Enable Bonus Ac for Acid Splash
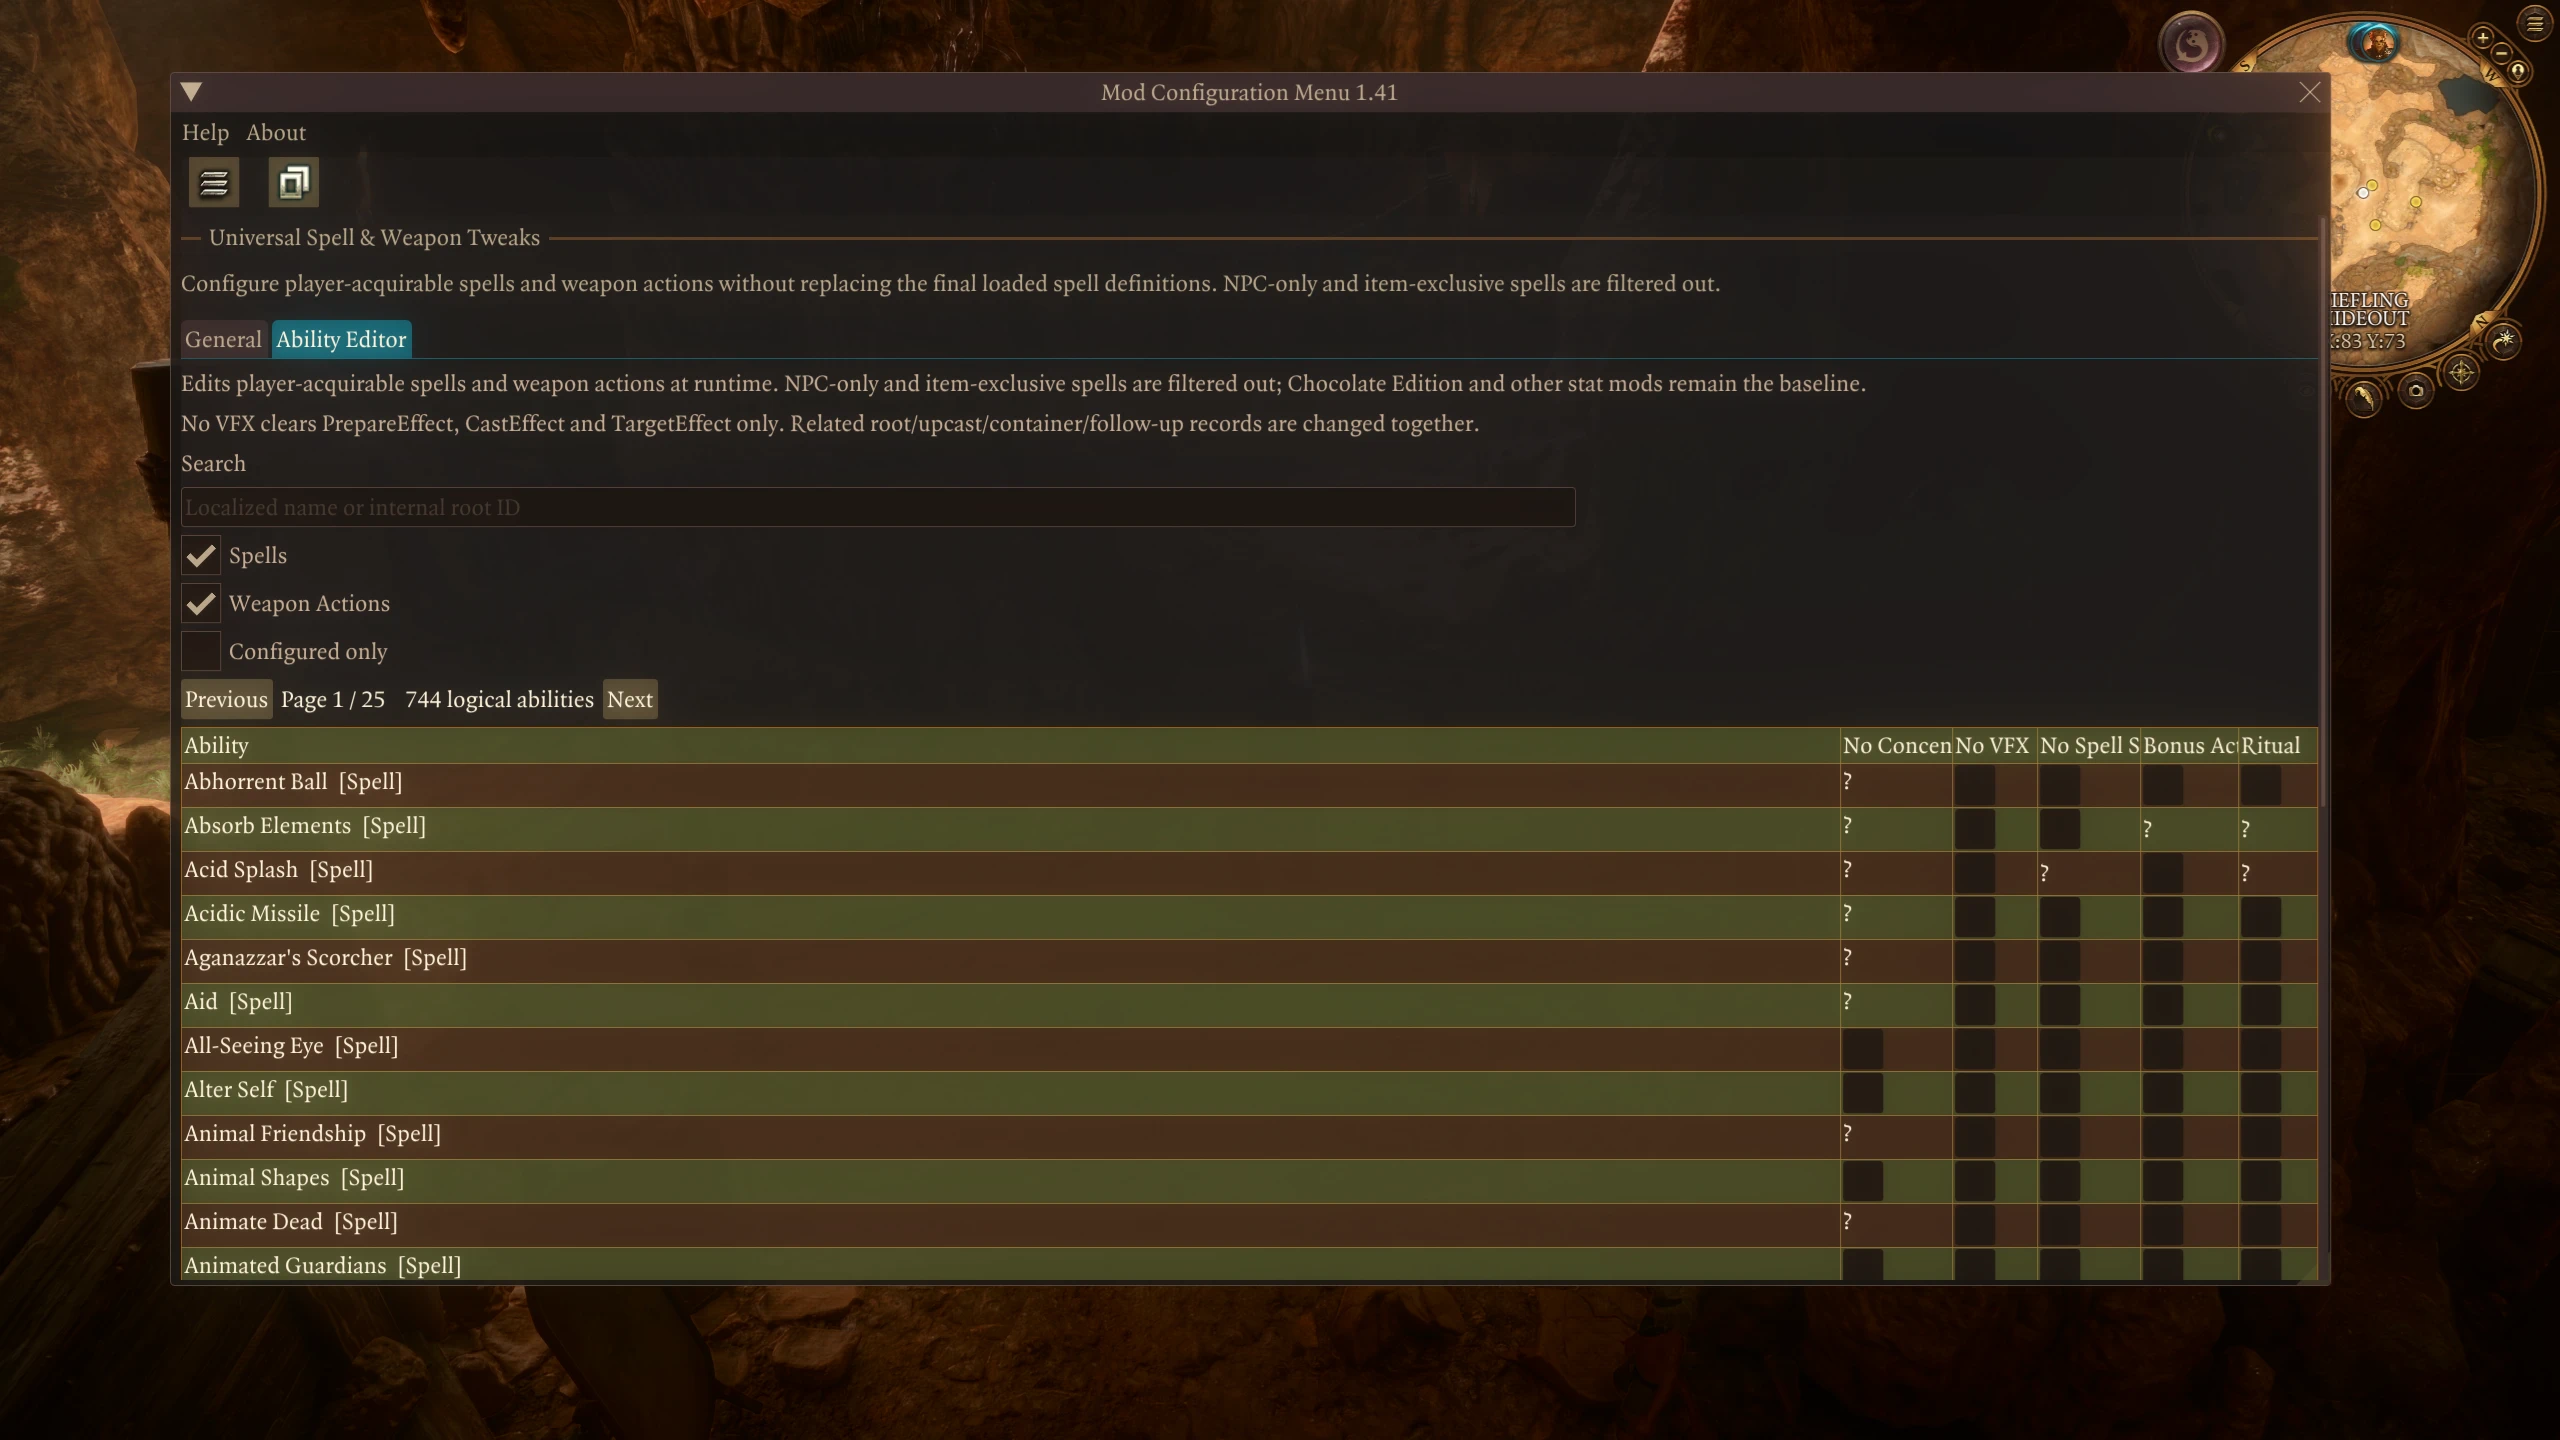The width and height of the screenshot is (2560, 1440). (x=2163, y=874)
